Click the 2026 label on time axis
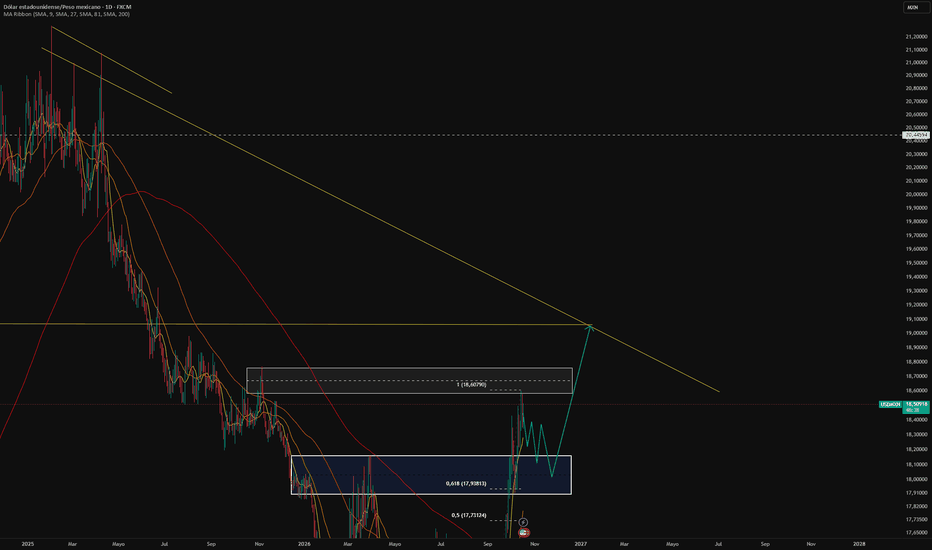The image size is (932, 550). pyautogui.click(x=304, y=543)
